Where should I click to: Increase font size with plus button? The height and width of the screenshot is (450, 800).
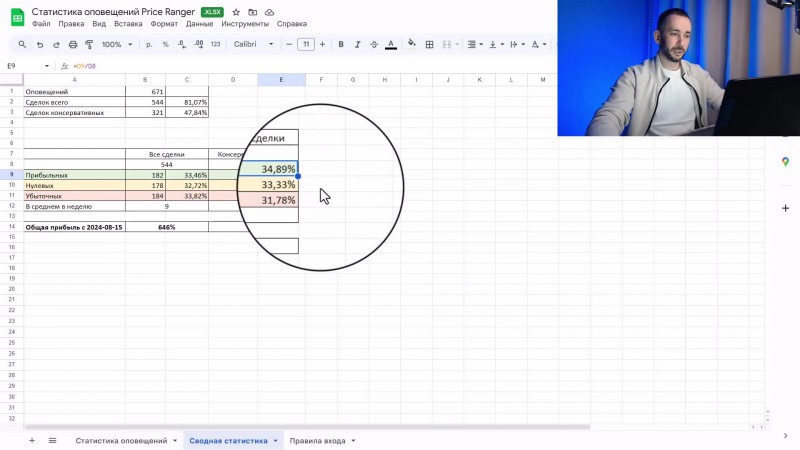[322, 44]
